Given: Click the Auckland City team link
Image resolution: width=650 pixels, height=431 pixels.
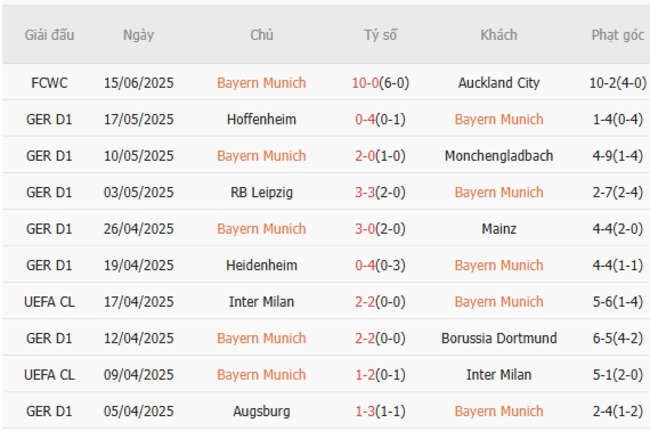Looking at the screenshot, I should [498, 83].
